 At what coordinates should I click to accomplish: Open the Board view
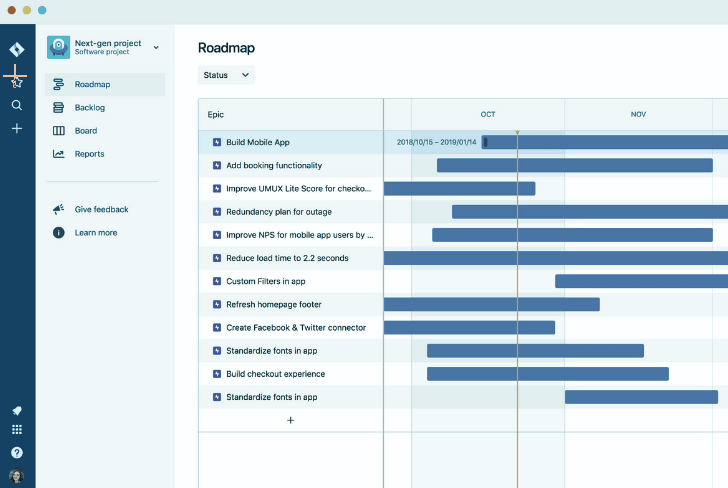point(85,131)
